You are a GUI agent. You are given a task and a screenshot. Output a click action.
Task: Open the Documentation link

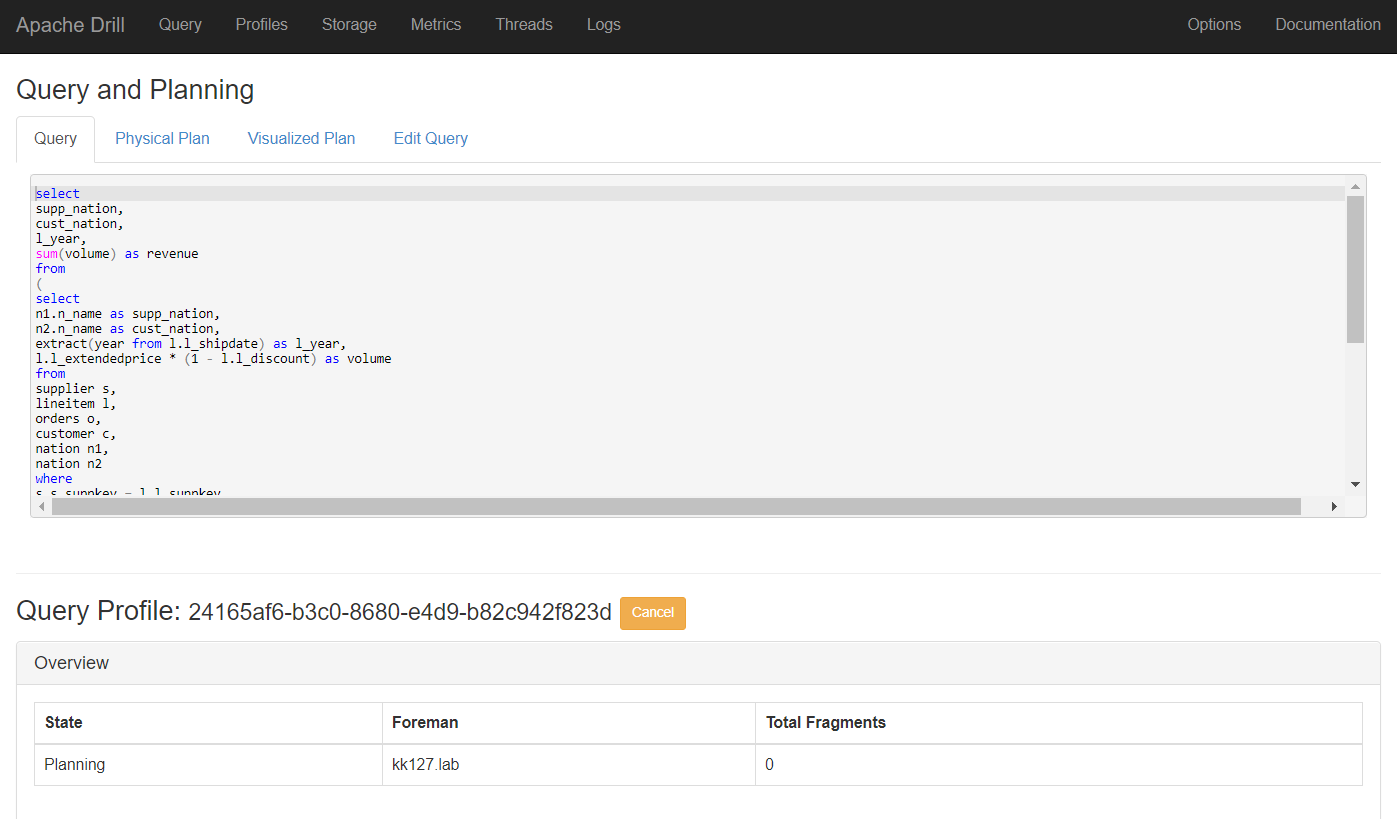click(1328, 25)
